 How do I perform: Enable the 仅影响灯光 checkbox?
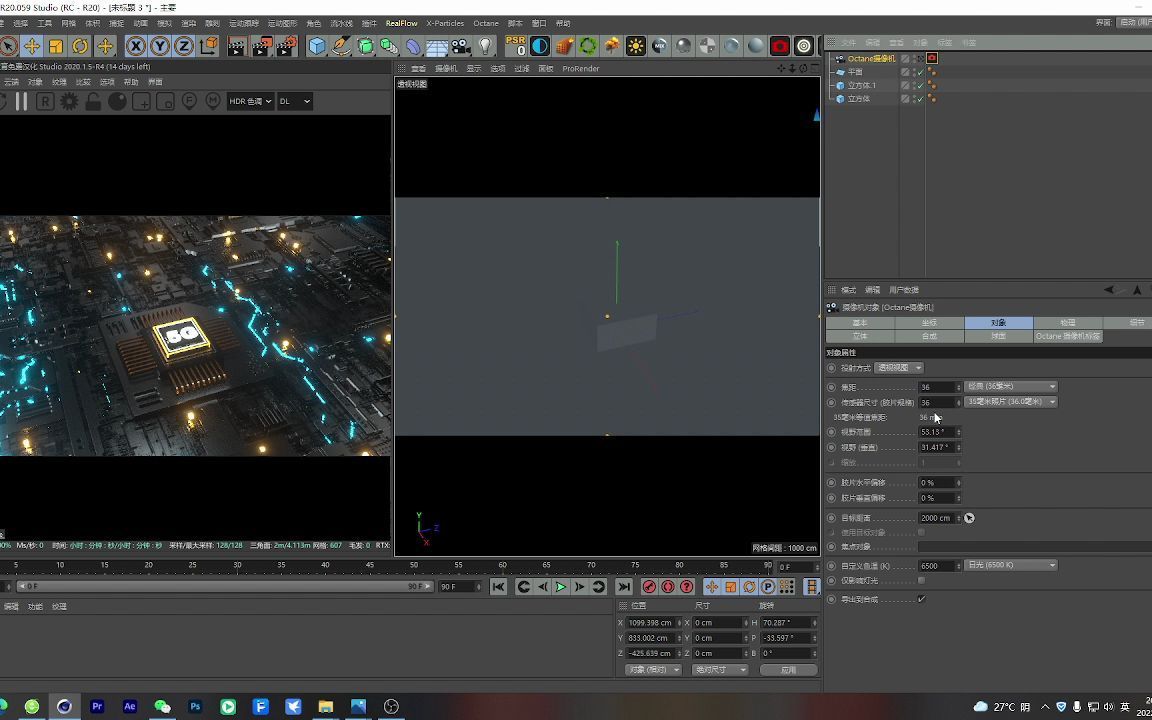click(921, 581)
